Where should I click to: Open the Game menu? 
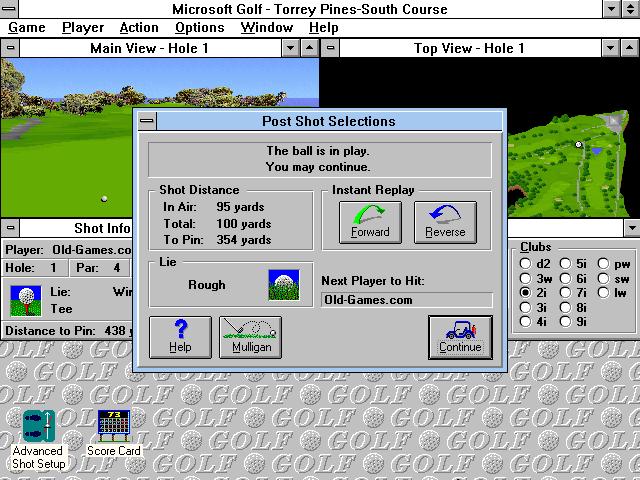click(27, 28)
